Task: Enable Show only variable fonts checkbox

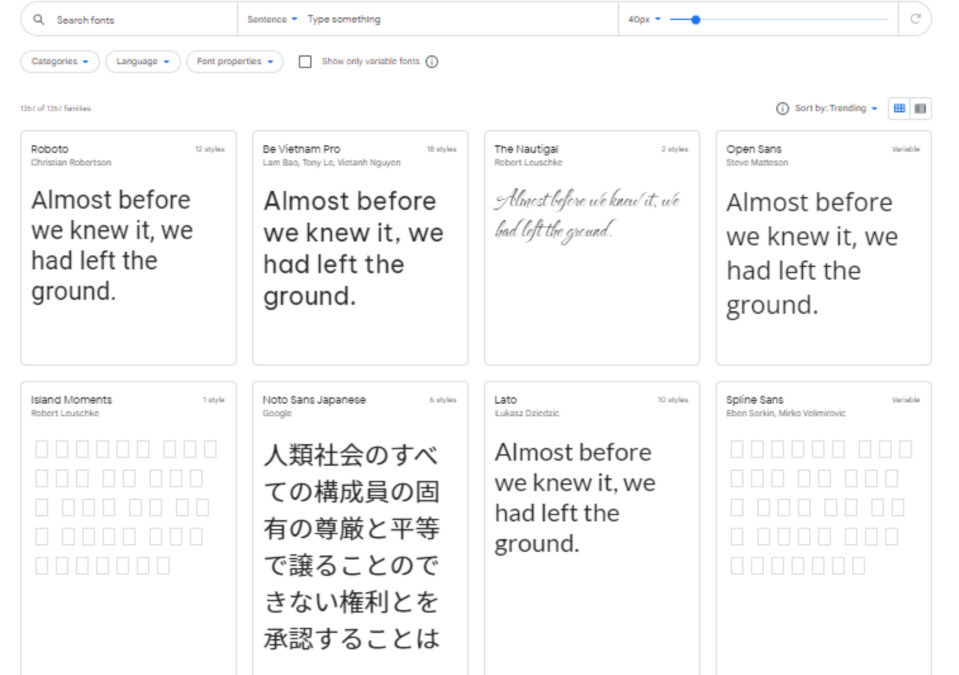Action: (305, 62)
